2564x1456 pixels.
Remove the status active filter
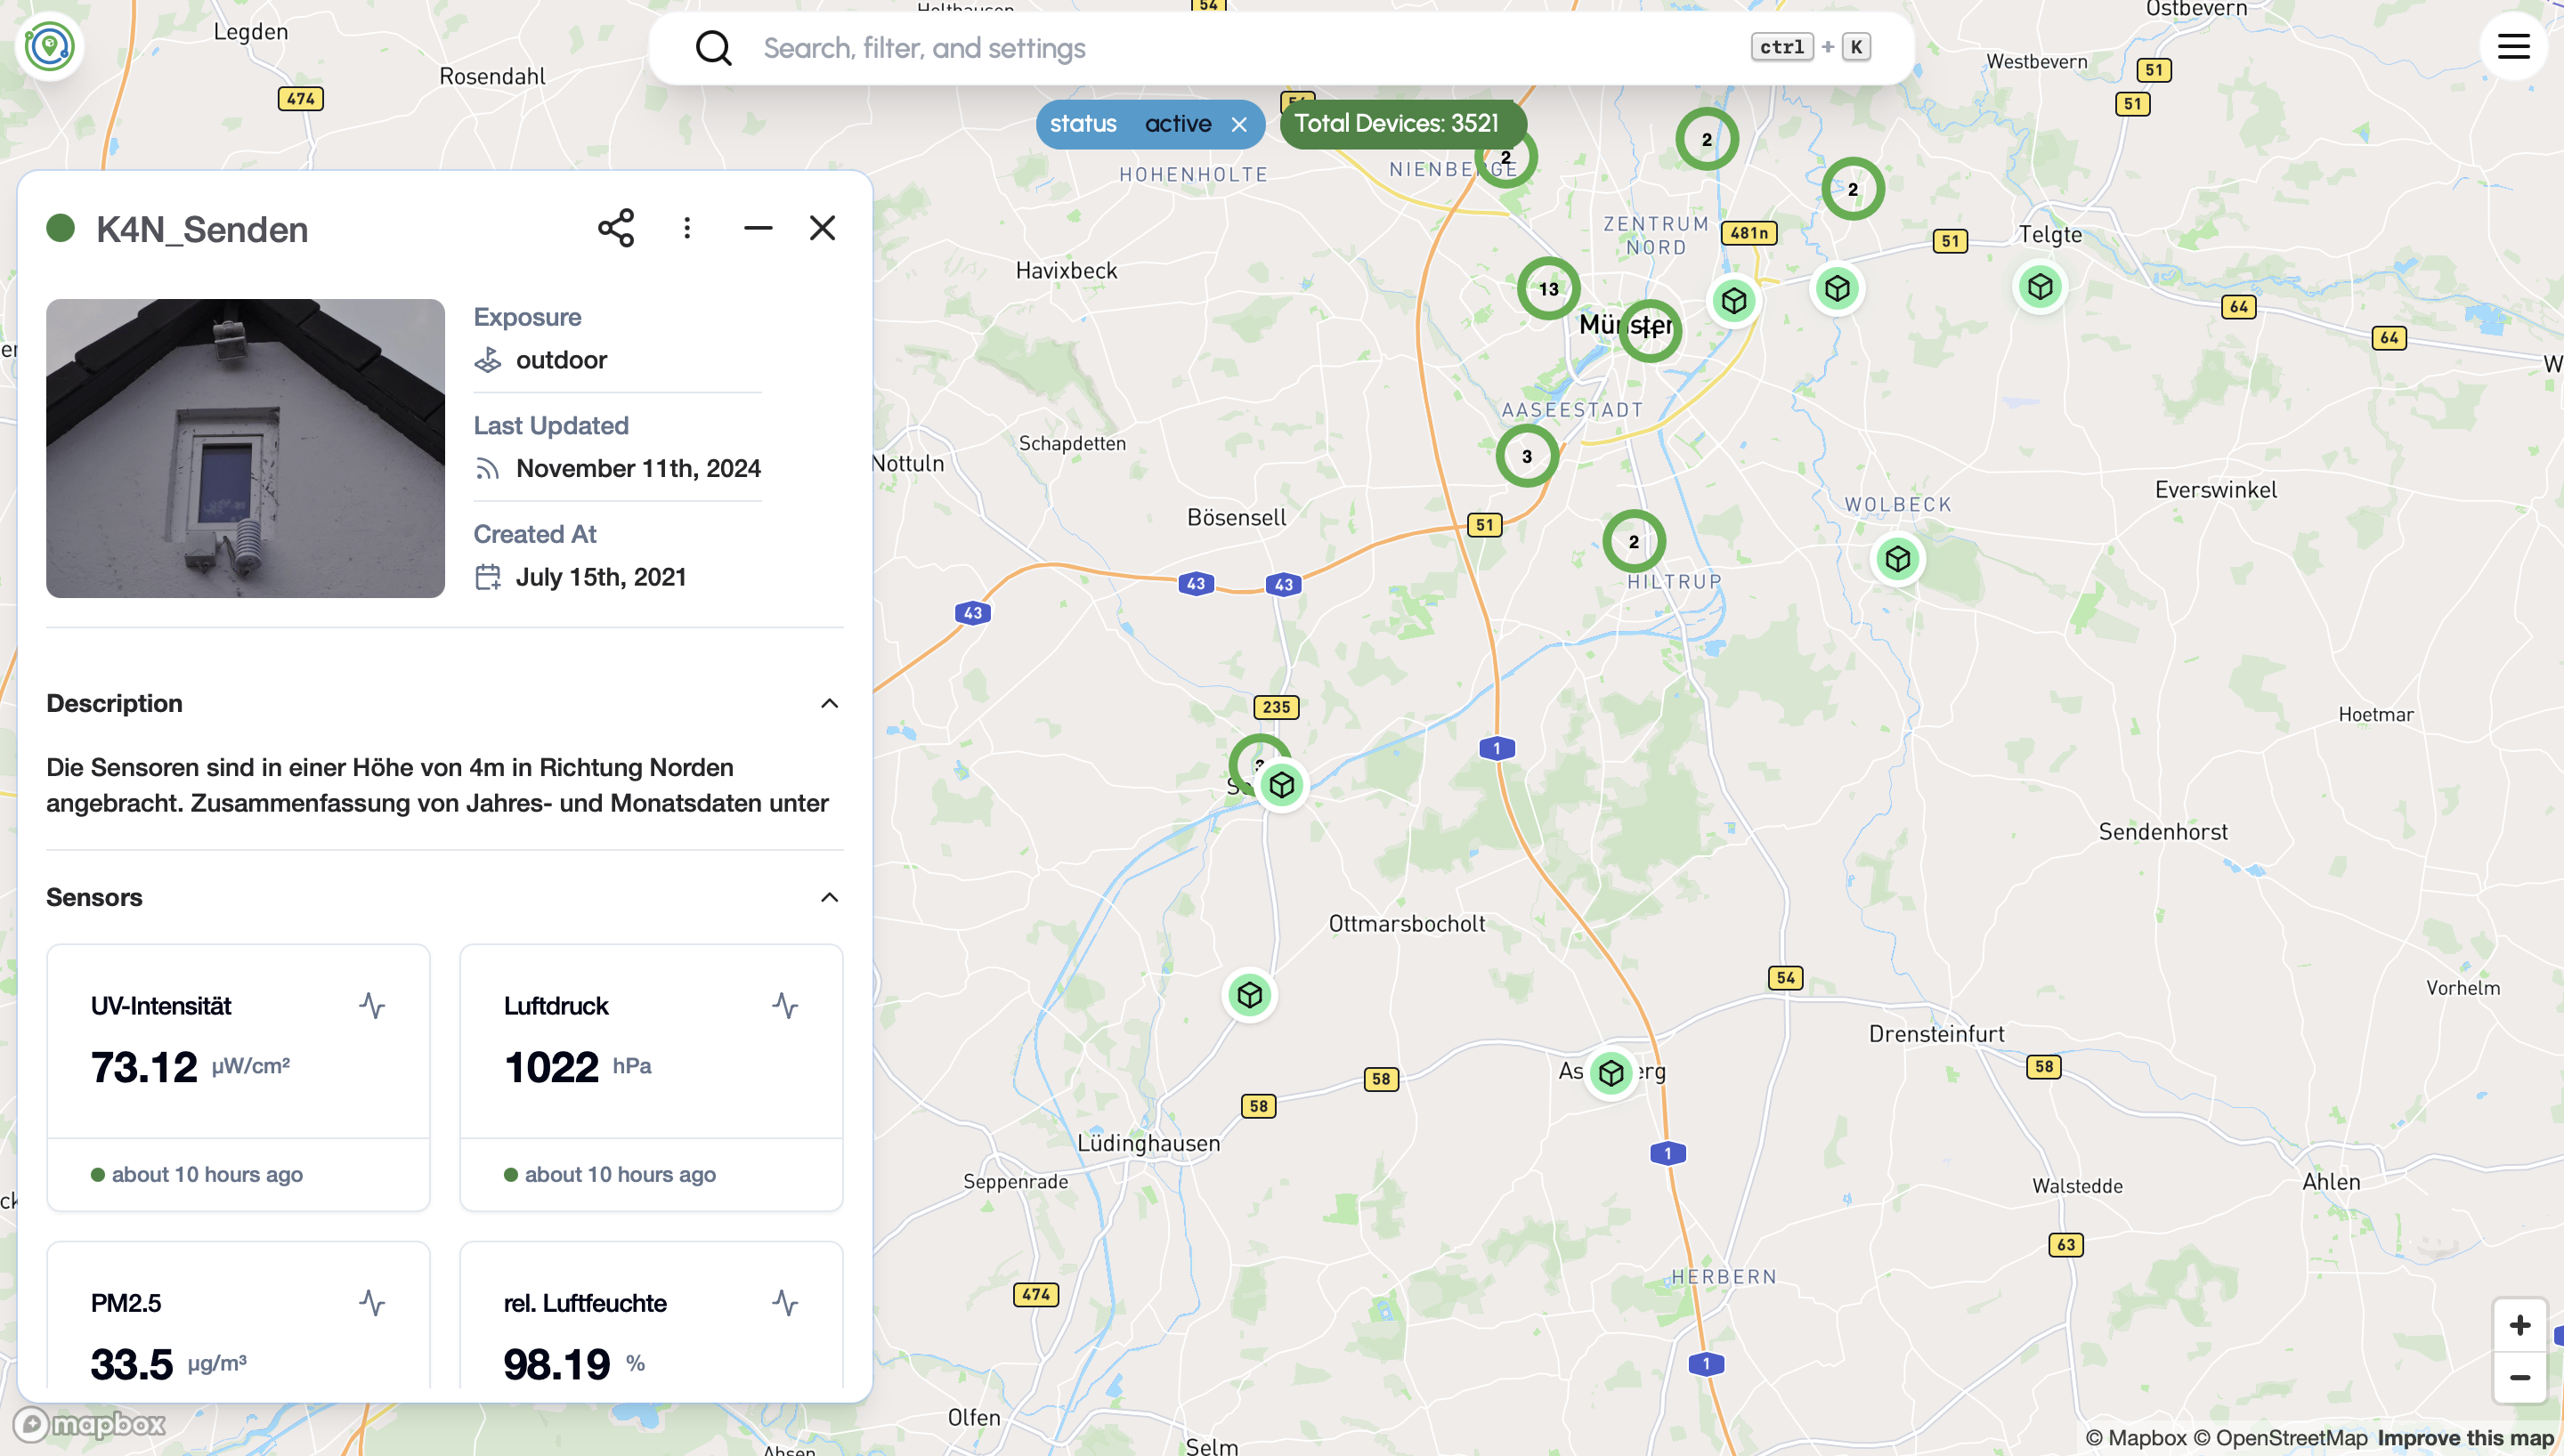coord(1239,125)
